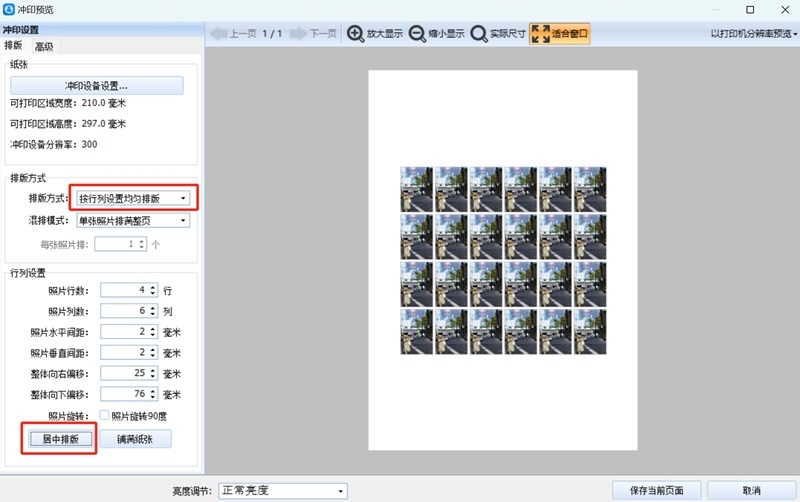
Task: Click the 可打印区域宽度: 210.0 毫米 text
Action: coord(68,103)
